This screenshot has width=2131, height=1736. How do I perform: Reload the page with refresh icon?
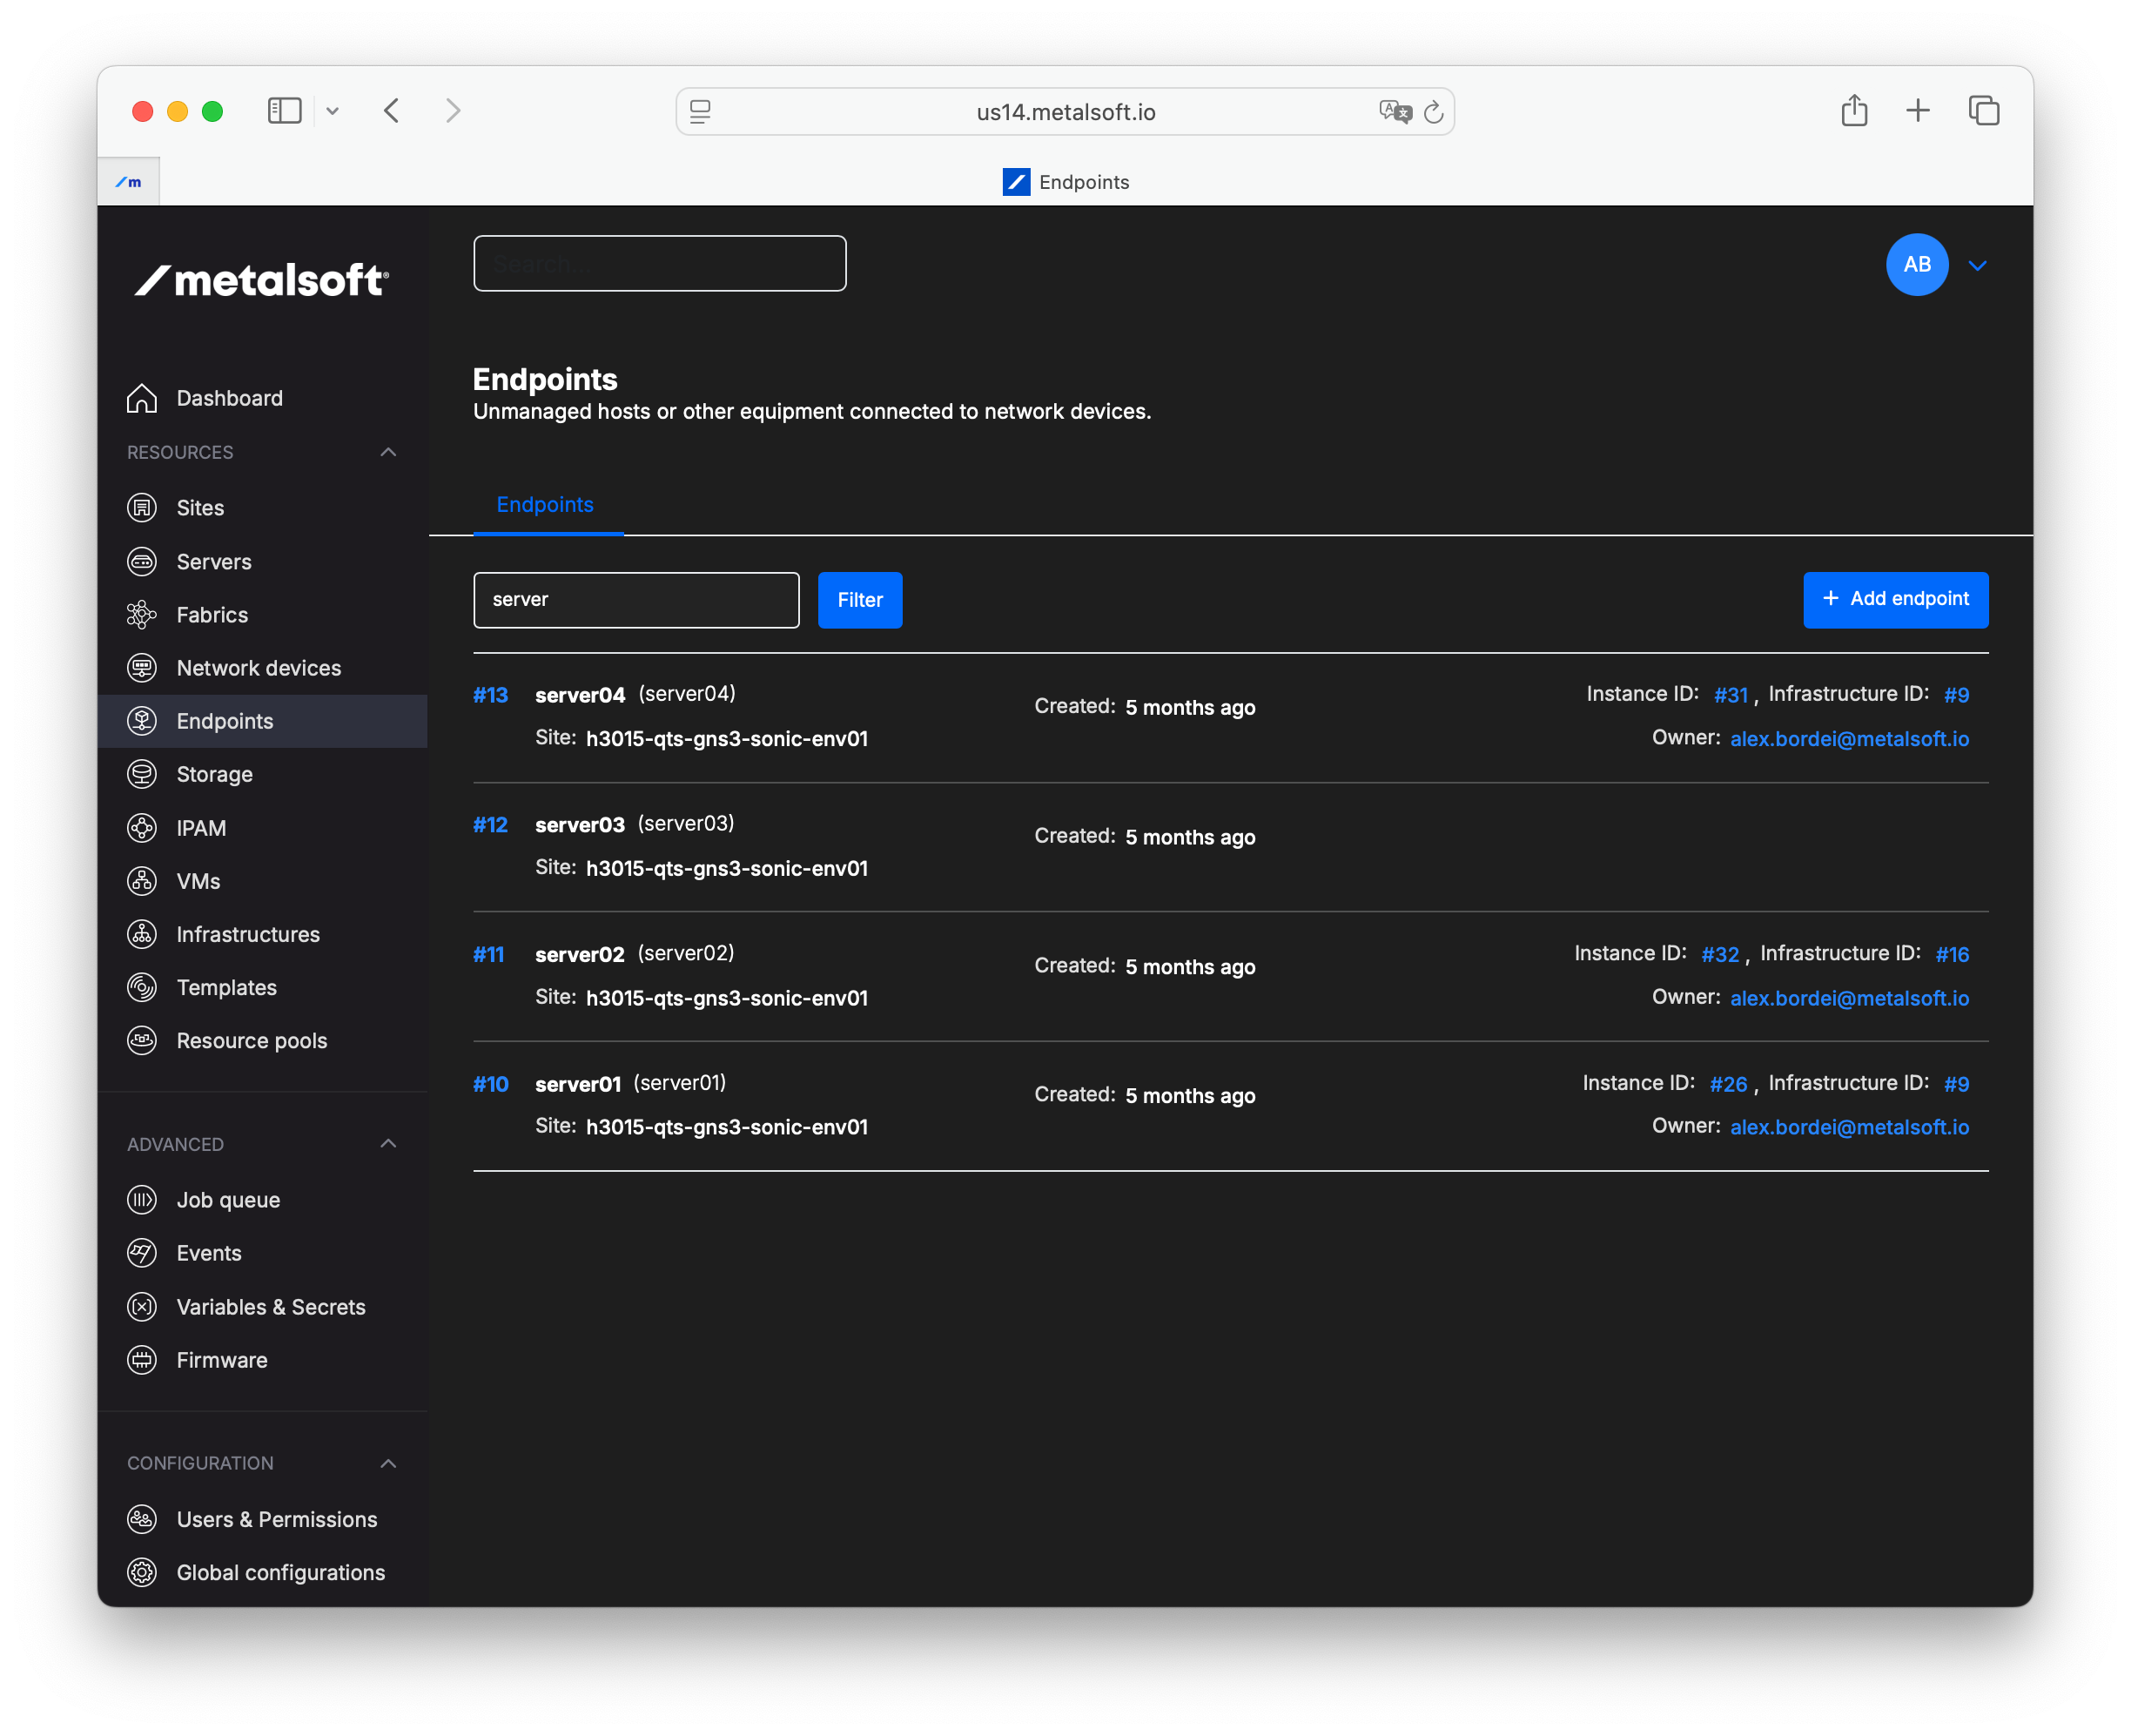[1433, 112]
